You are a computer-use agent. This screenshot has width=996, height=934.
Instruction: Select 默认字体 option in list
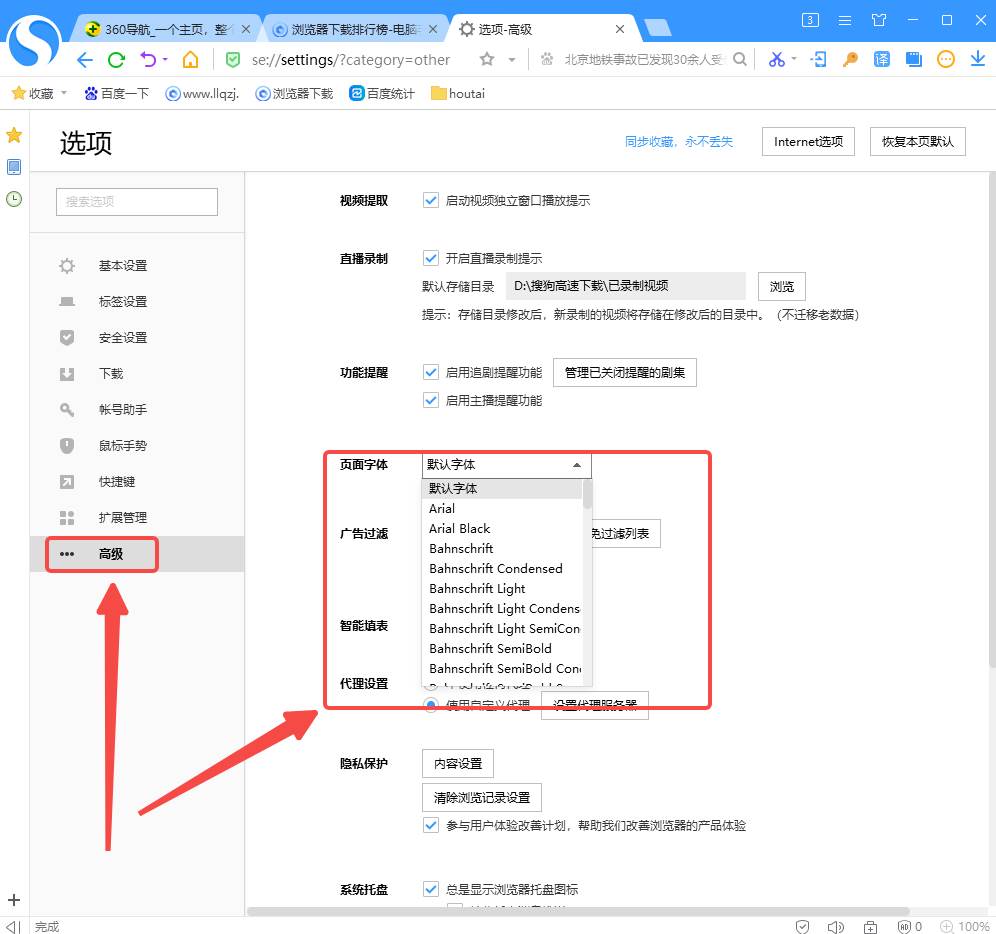tap(502, 488)
